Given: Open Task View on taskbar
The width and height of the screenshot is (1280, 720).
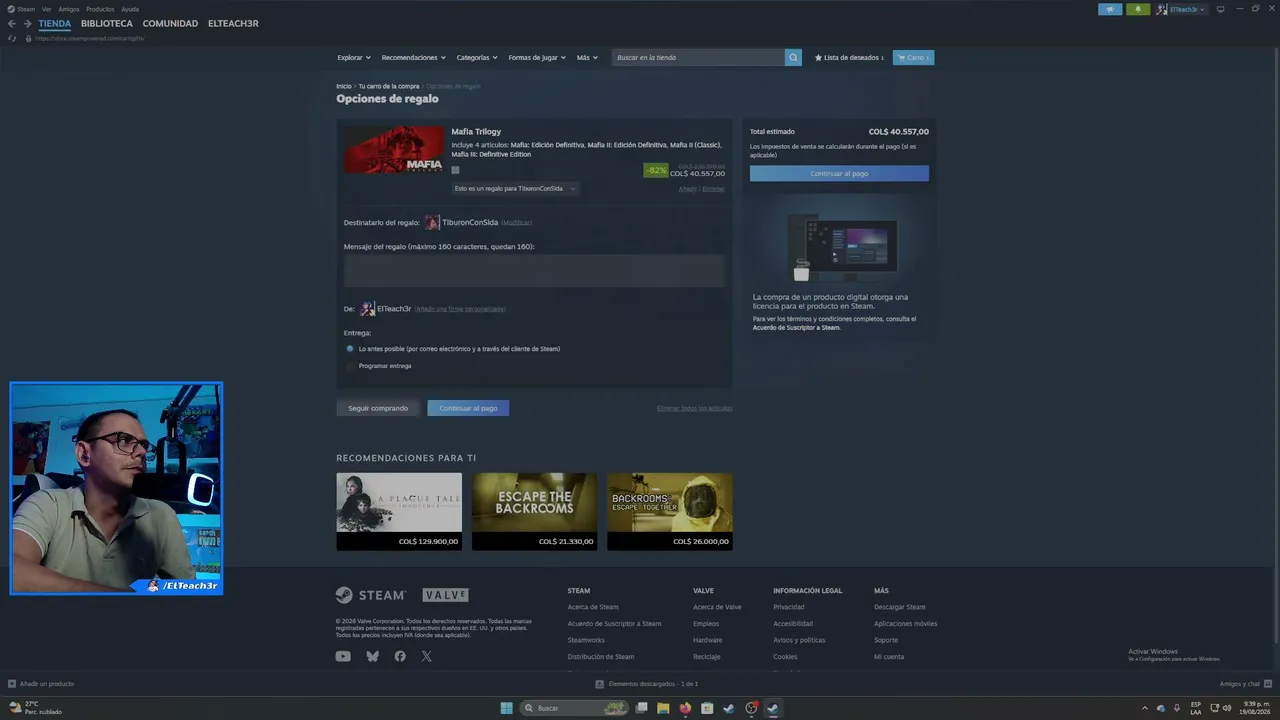Looking at the screenshot, I should pos(641,708).
